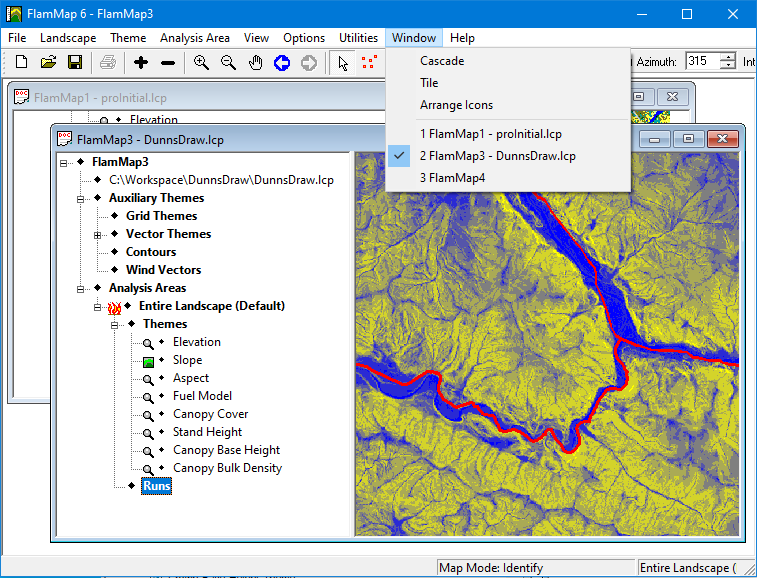
Task: Click the plus (add) toolbar icon
Action: coord(140,62)
